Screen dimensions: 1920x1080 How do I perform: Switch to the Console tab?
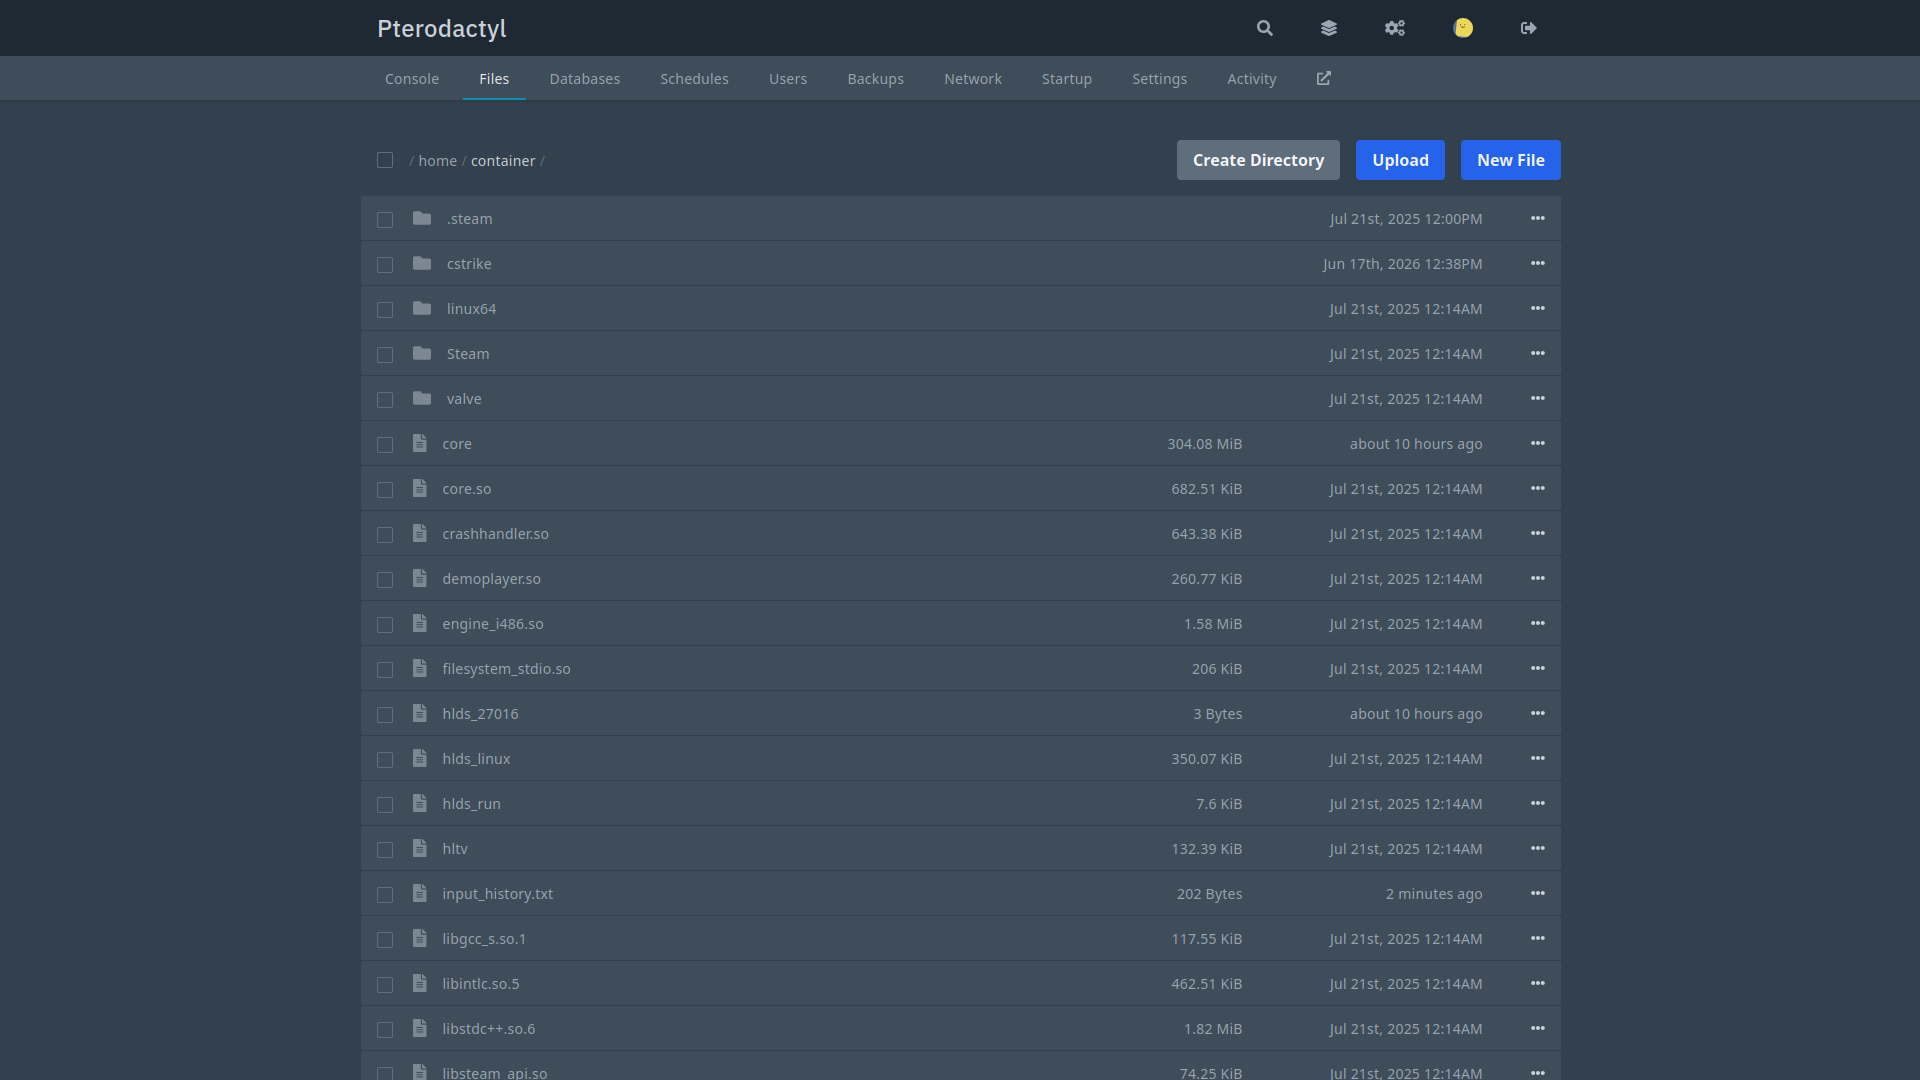click(412, 78)
